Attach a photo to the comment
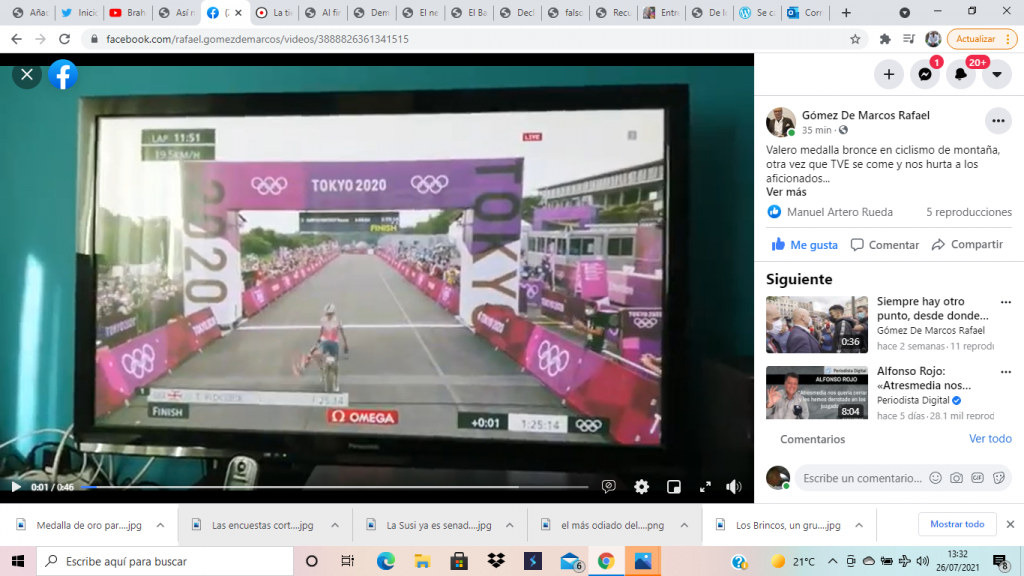 point(956,478)
